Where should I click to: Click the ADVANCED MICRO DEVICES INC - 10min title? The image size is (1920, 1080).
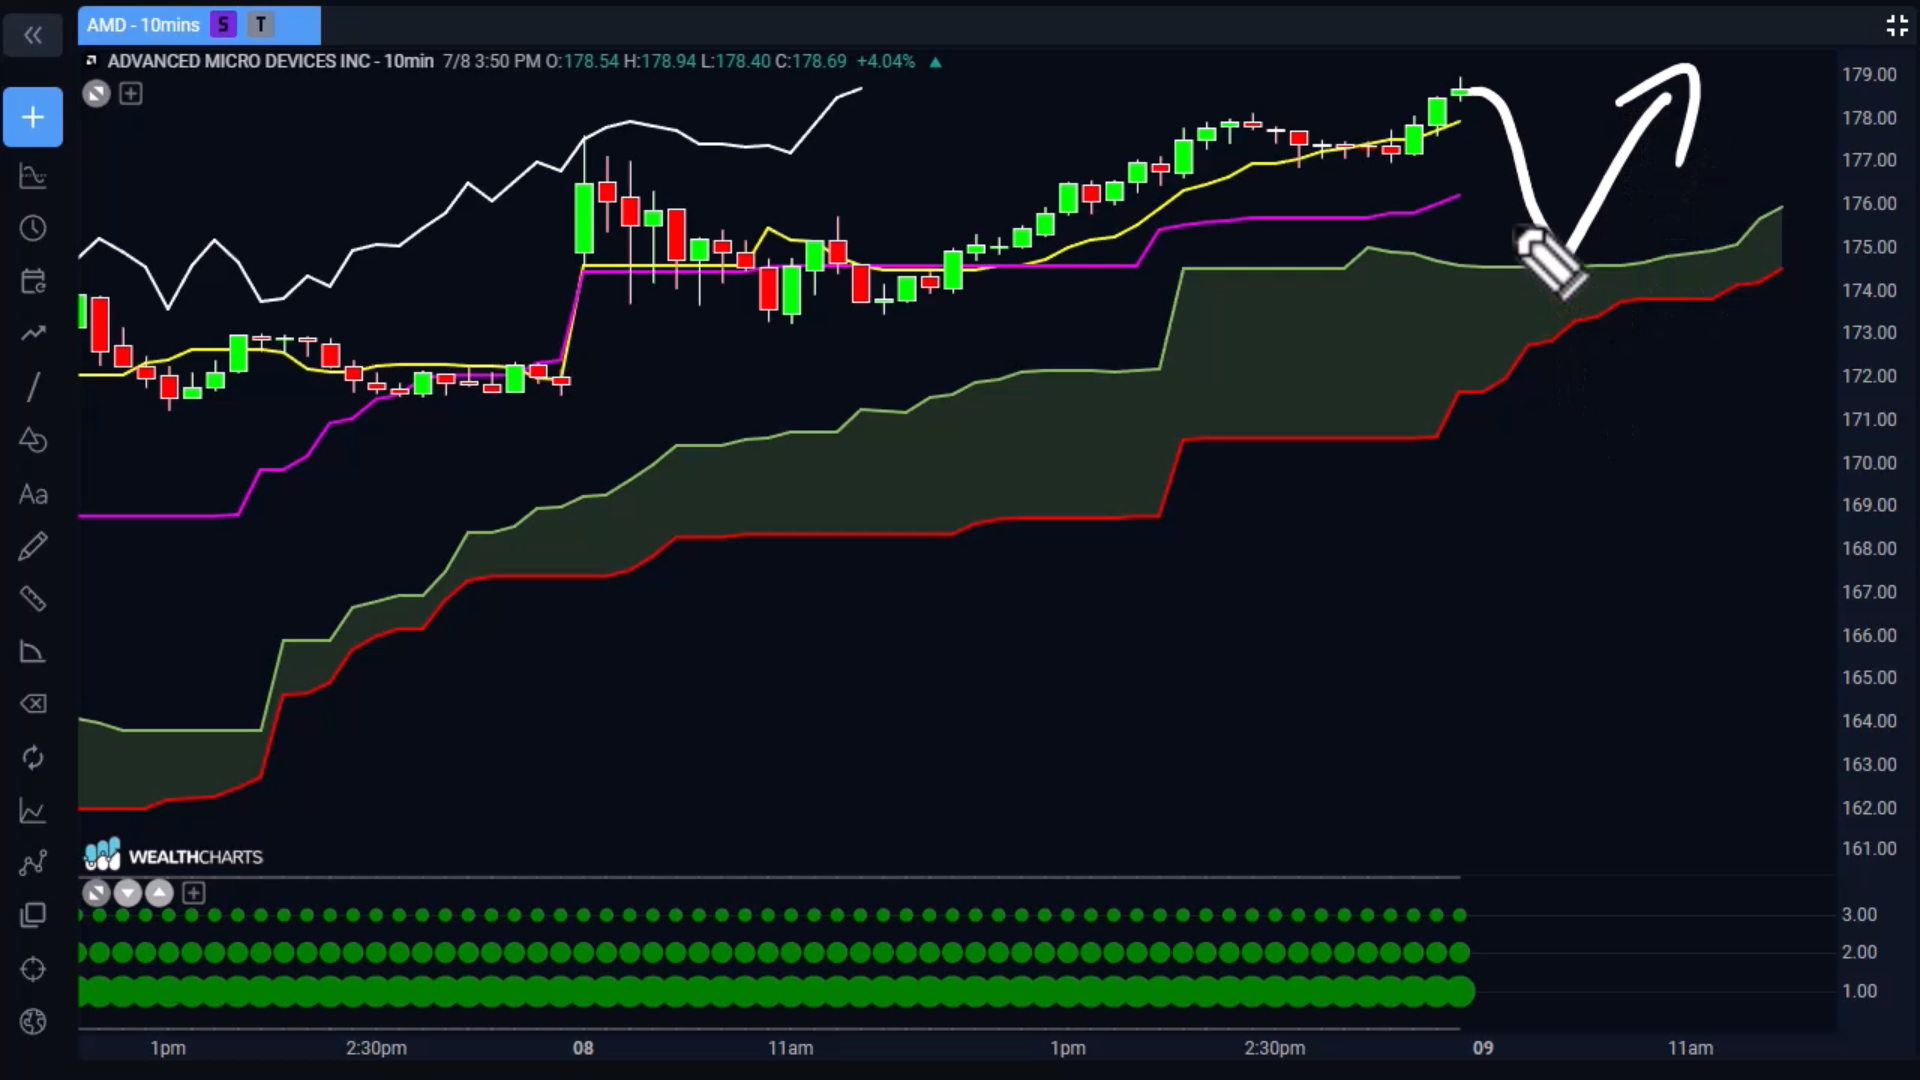[x=270, y=61]
